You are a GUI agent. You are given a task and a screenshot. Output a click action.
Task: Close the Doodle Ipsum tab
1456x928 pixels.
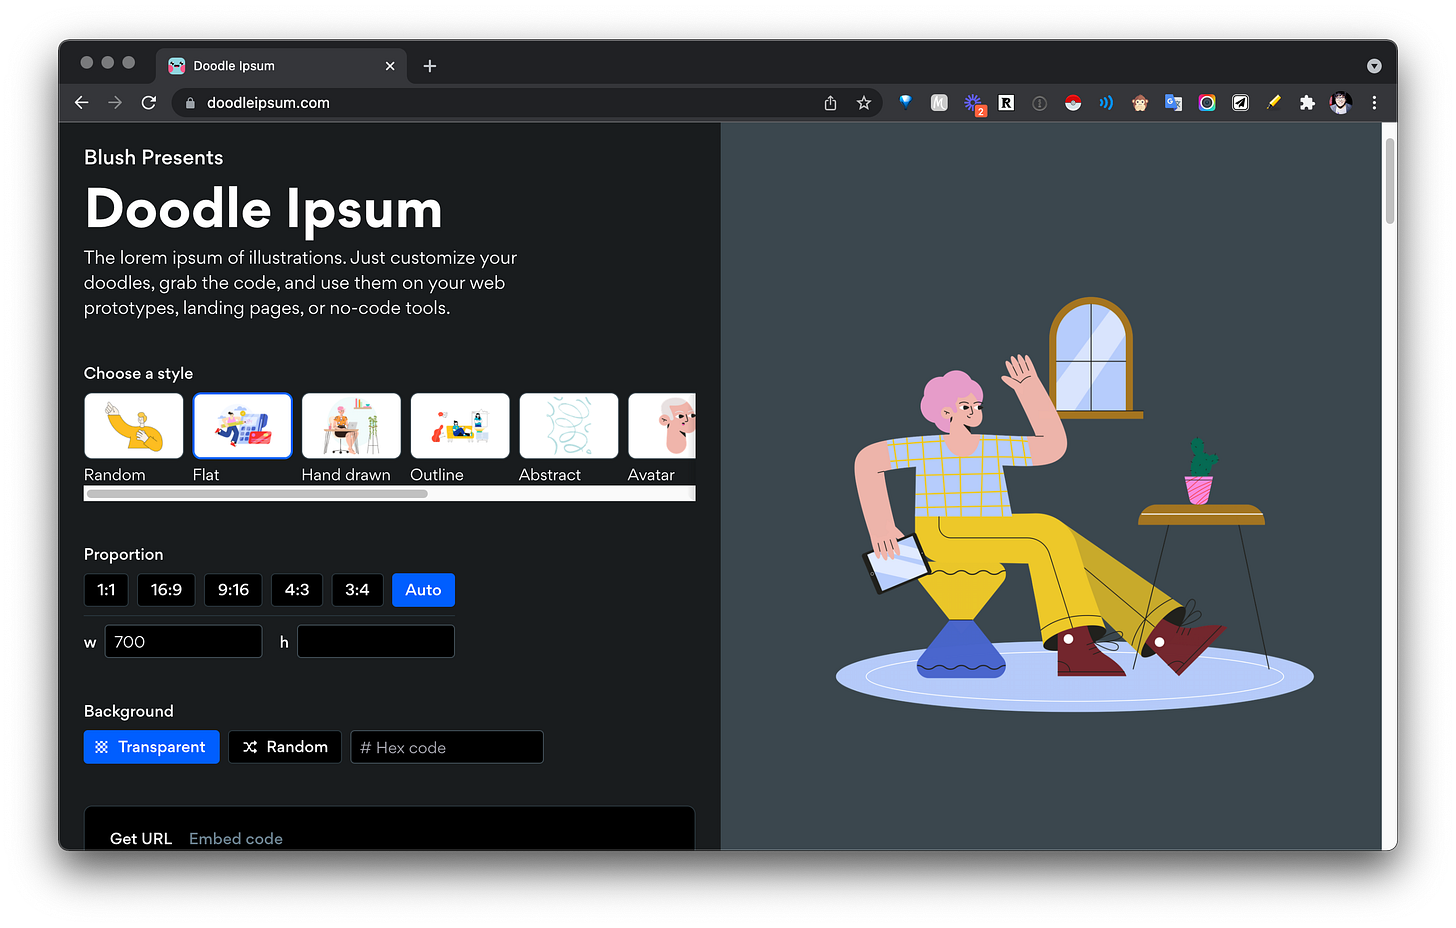click(390, 66)
